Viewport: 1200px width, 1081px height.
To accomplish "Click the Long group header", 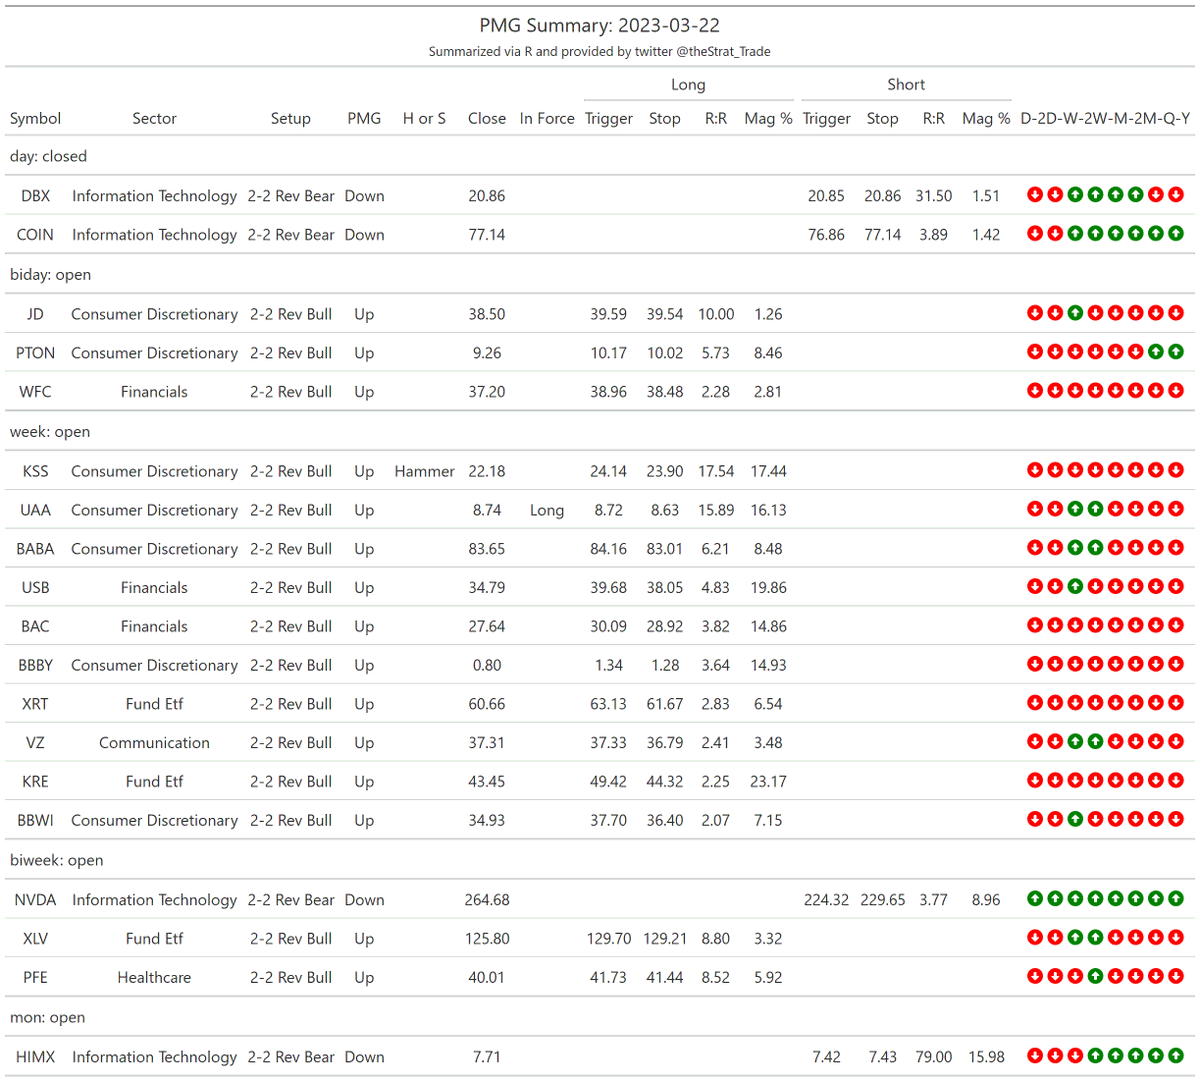I will tap(688, 85).
